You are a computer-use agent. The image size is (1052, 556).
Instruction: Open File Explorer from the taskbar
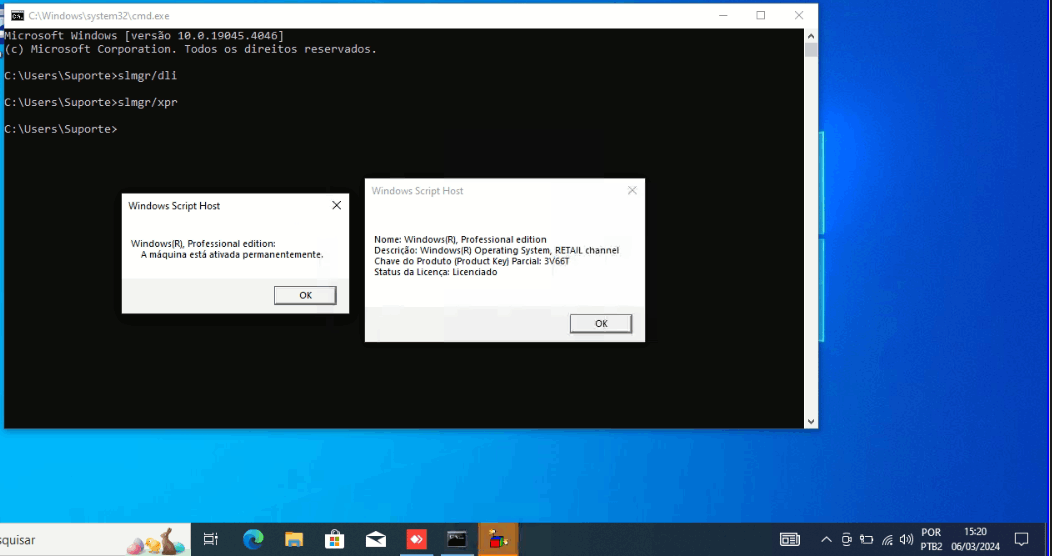[294, 539]
